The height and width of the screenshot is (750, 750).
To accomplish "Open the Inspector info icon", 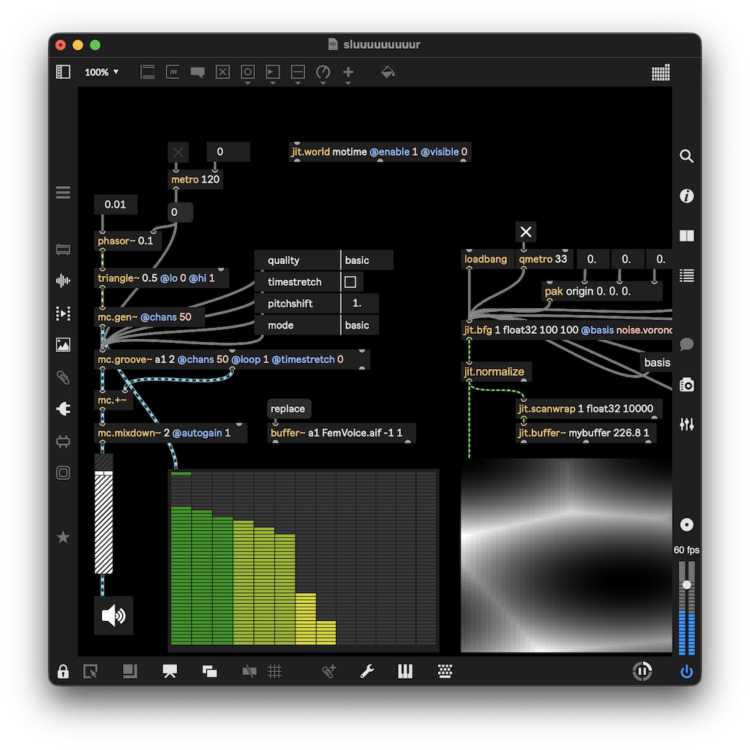I will [x=686, y=196].
